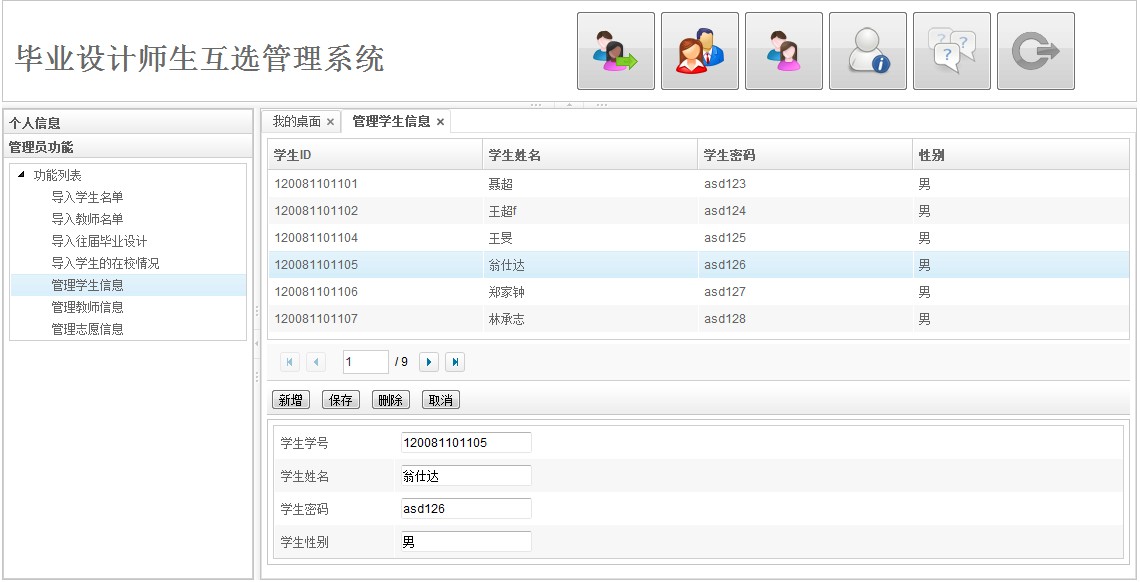Click the name cell 林承志
Image resolution: width=1140 pixels, height=582 pixels.
tap(507, 319)
